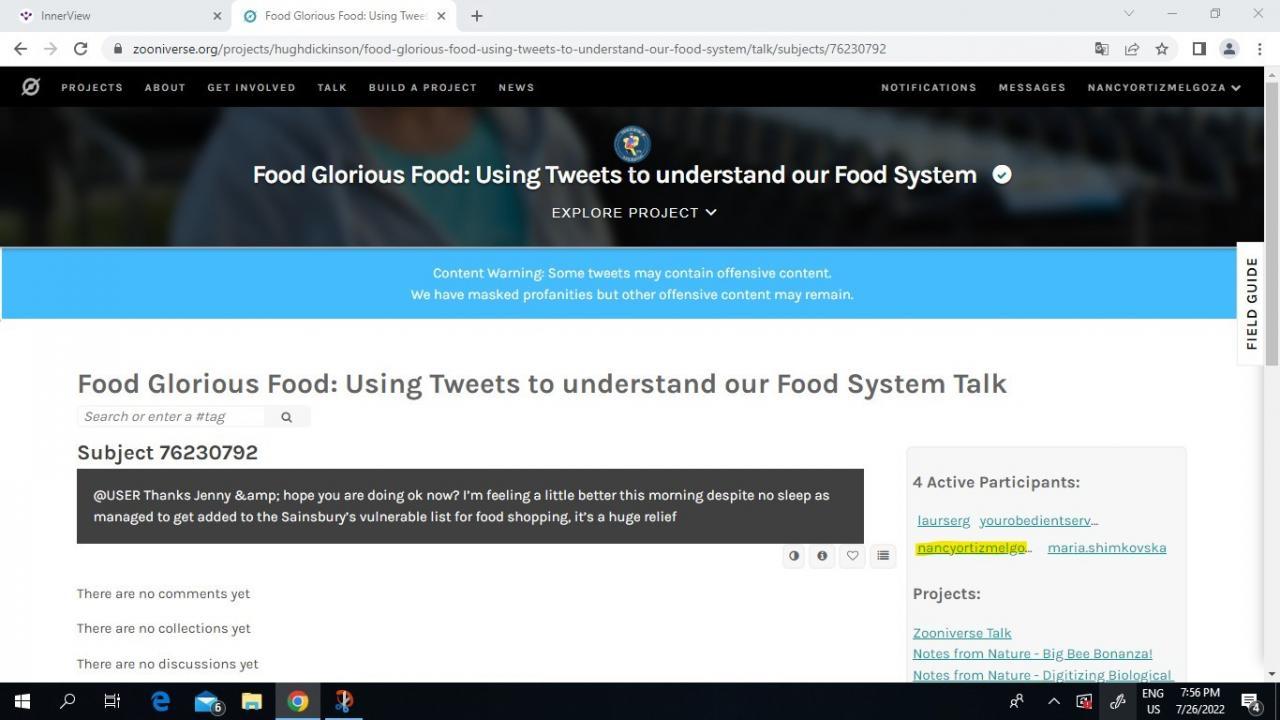Open the tab search dropdown
The image size is (1280, 720).
[1129, 14]
